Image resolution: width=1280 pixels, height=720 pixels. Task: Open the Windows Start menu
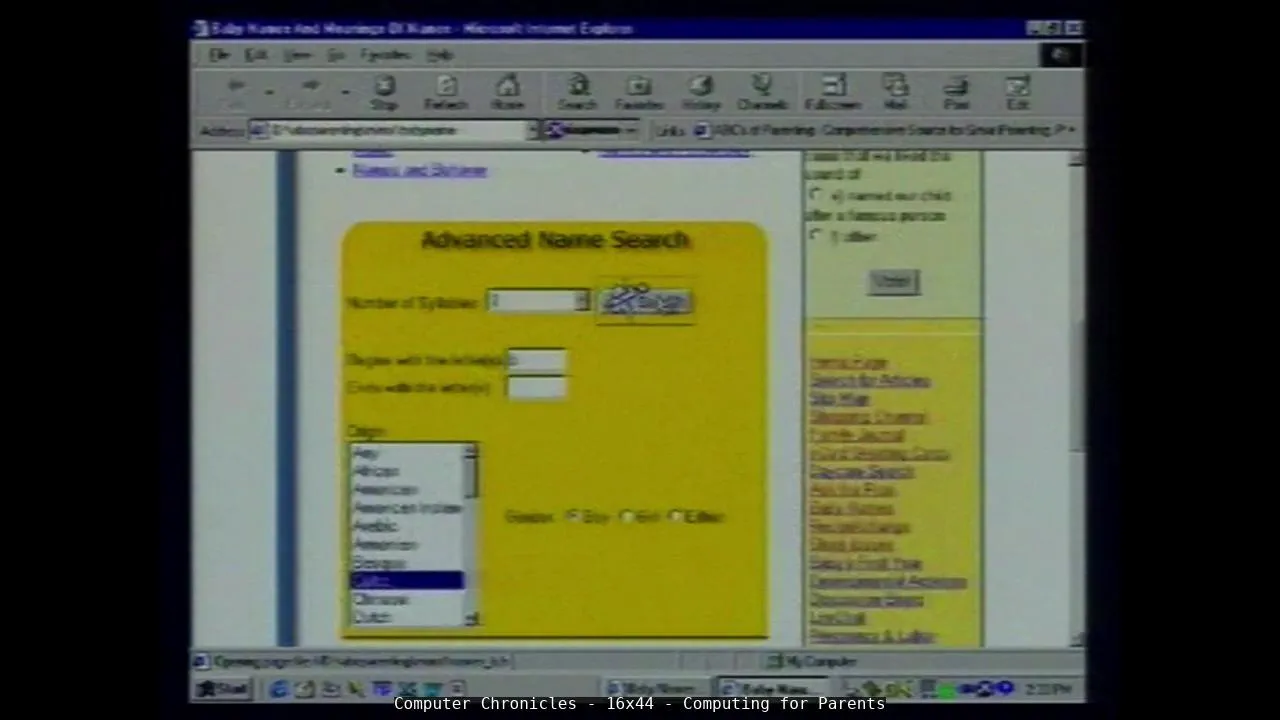click(223, 688)
